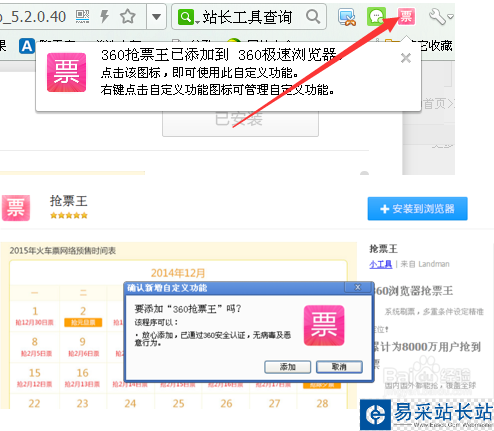Expand the wrench menu dropdown arrow
The image size is (494, 431).
pyautogui.click(x=450, y=17)
